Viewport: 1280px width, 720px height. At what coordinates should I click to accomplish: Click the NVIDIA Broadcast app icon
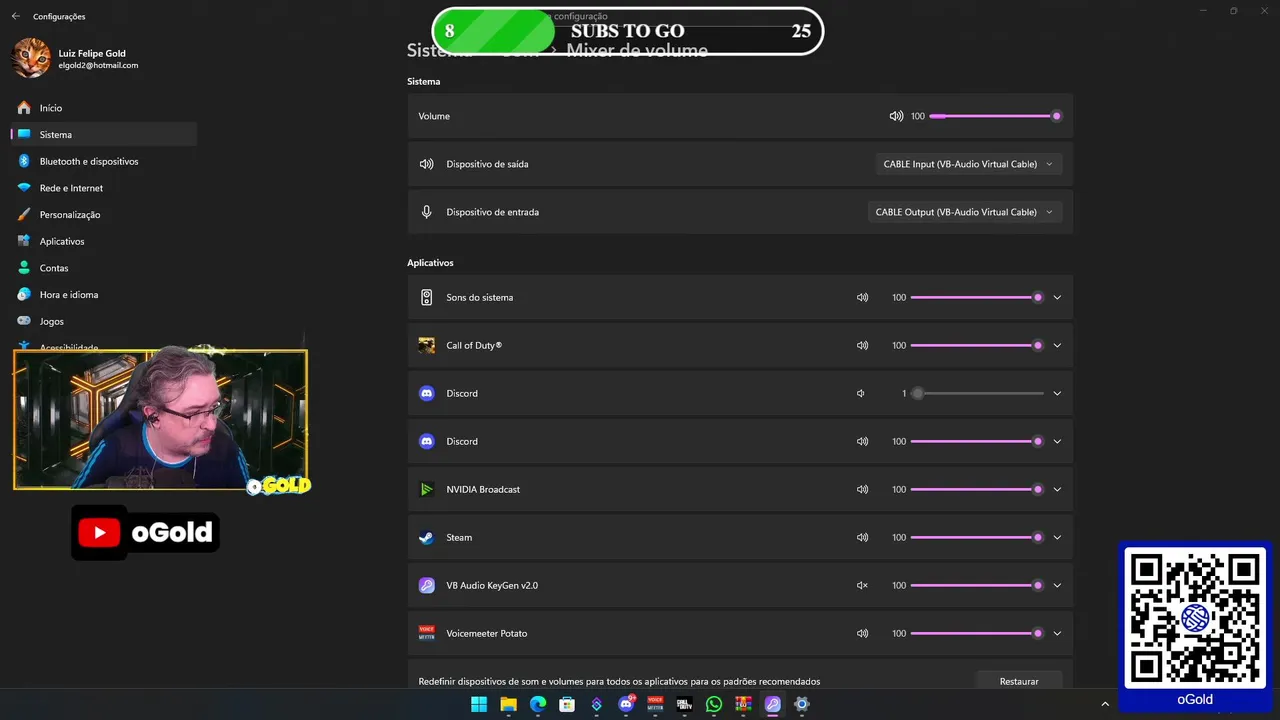(427, 489)
